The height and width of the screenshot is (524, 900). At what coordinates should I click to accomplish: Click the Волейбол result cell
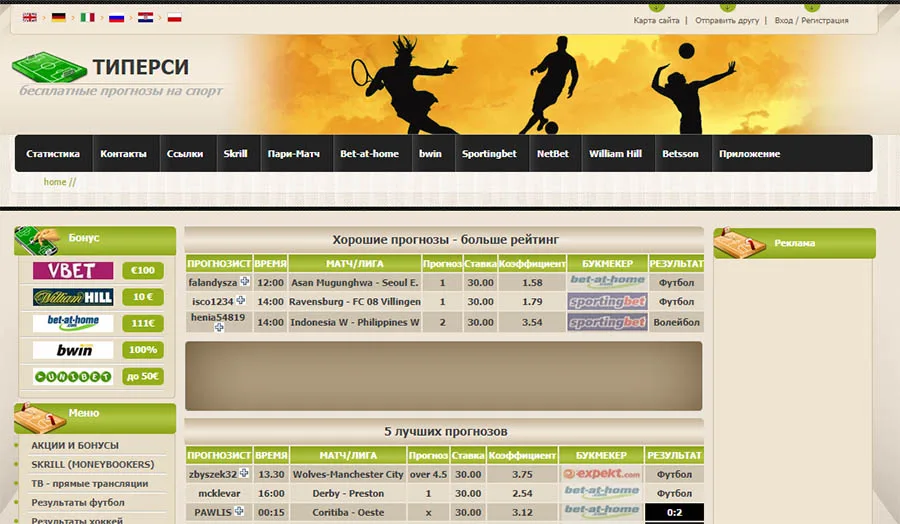pyautogui.click(x=676, y=322)
